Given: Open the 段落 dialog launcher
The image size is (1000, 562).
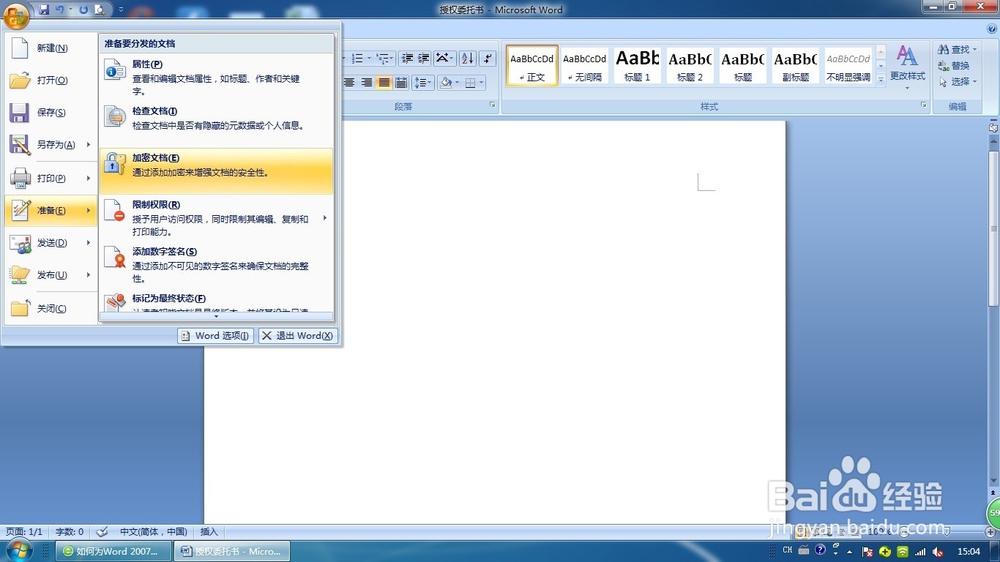Looking at the screenshot, I should pos(492,105).
